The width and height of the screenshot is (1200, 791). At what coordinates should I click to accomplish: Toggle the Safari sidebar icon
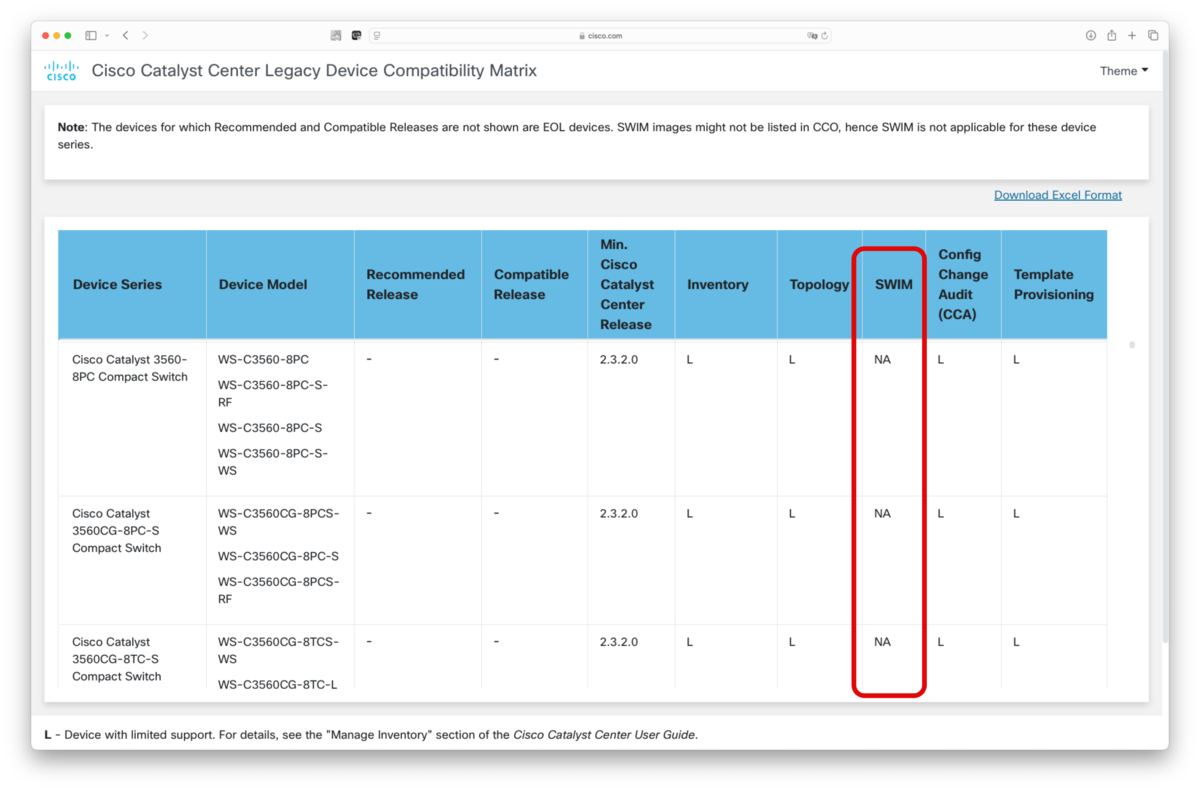pyautogui.click(x=91, y=35)
